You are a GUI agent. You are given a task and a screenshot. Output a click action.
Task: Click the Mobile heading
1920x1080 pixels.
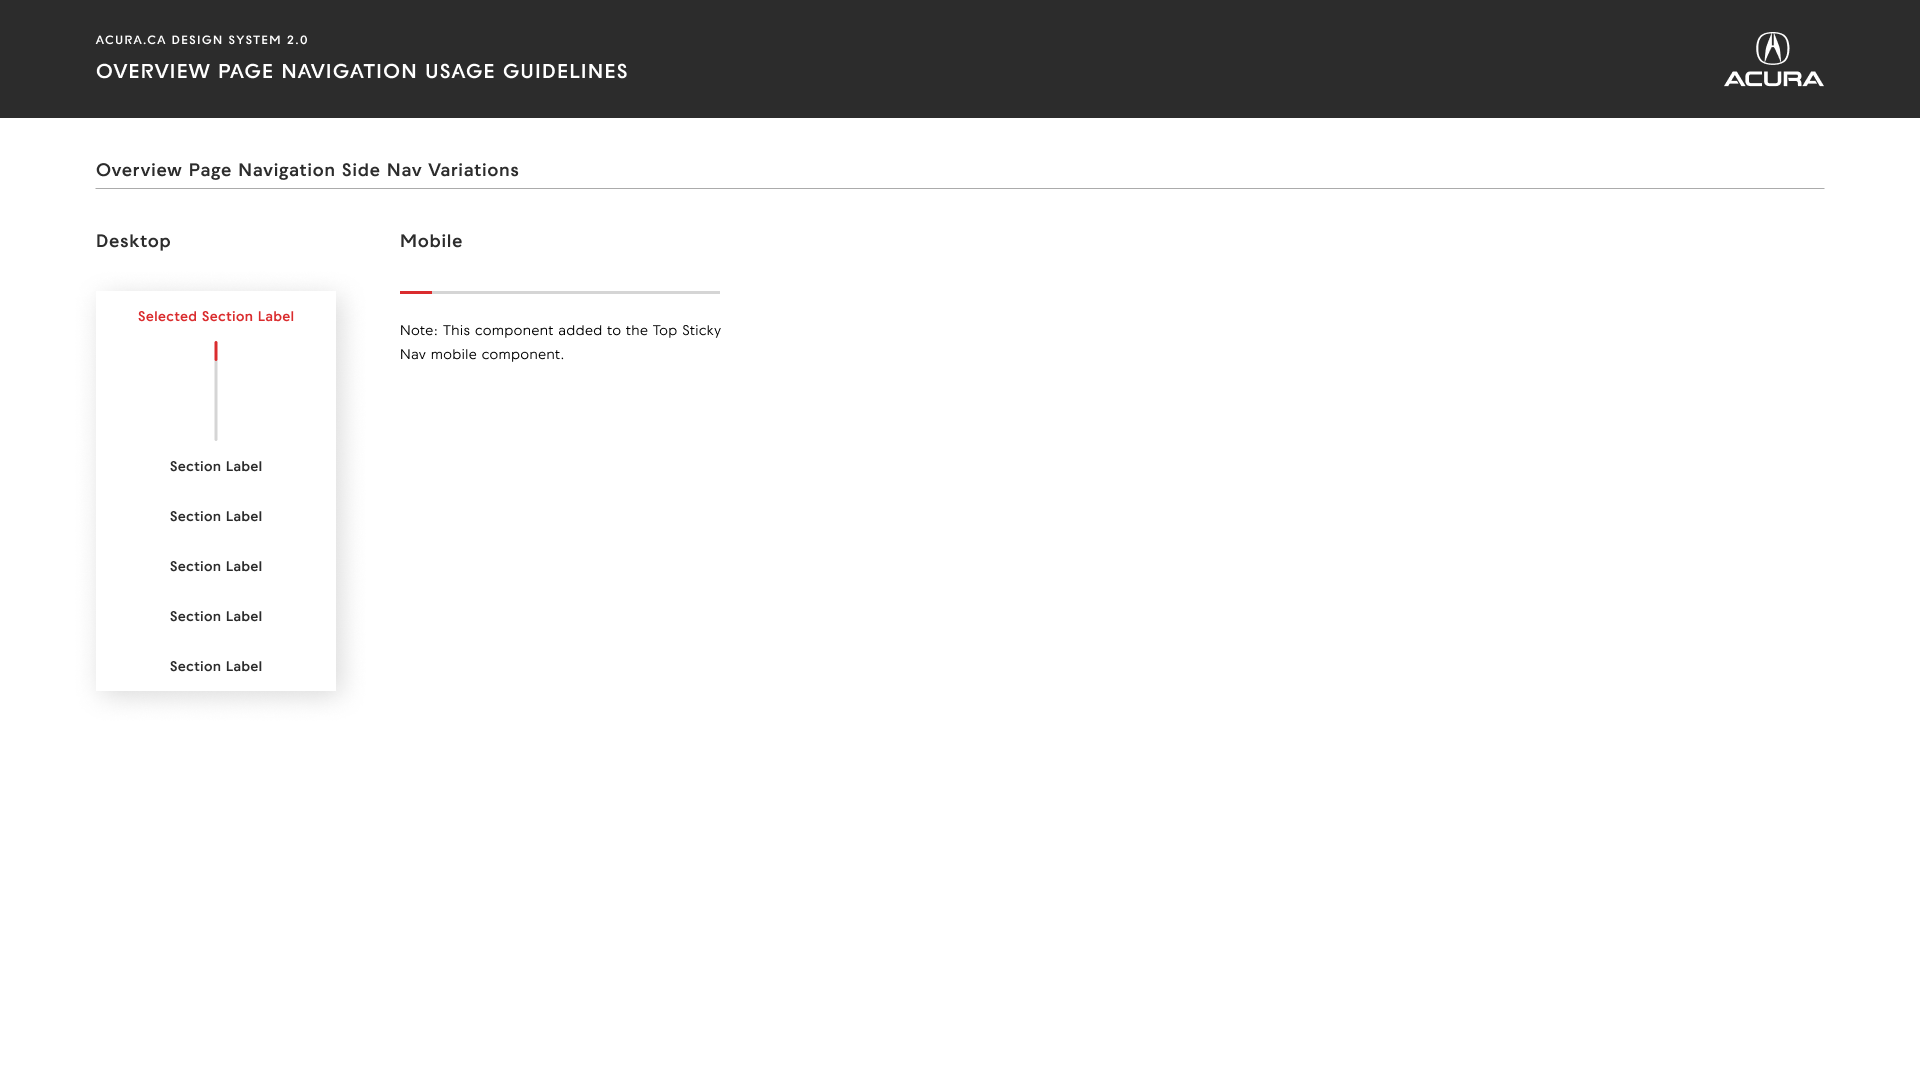click(431, 241)
